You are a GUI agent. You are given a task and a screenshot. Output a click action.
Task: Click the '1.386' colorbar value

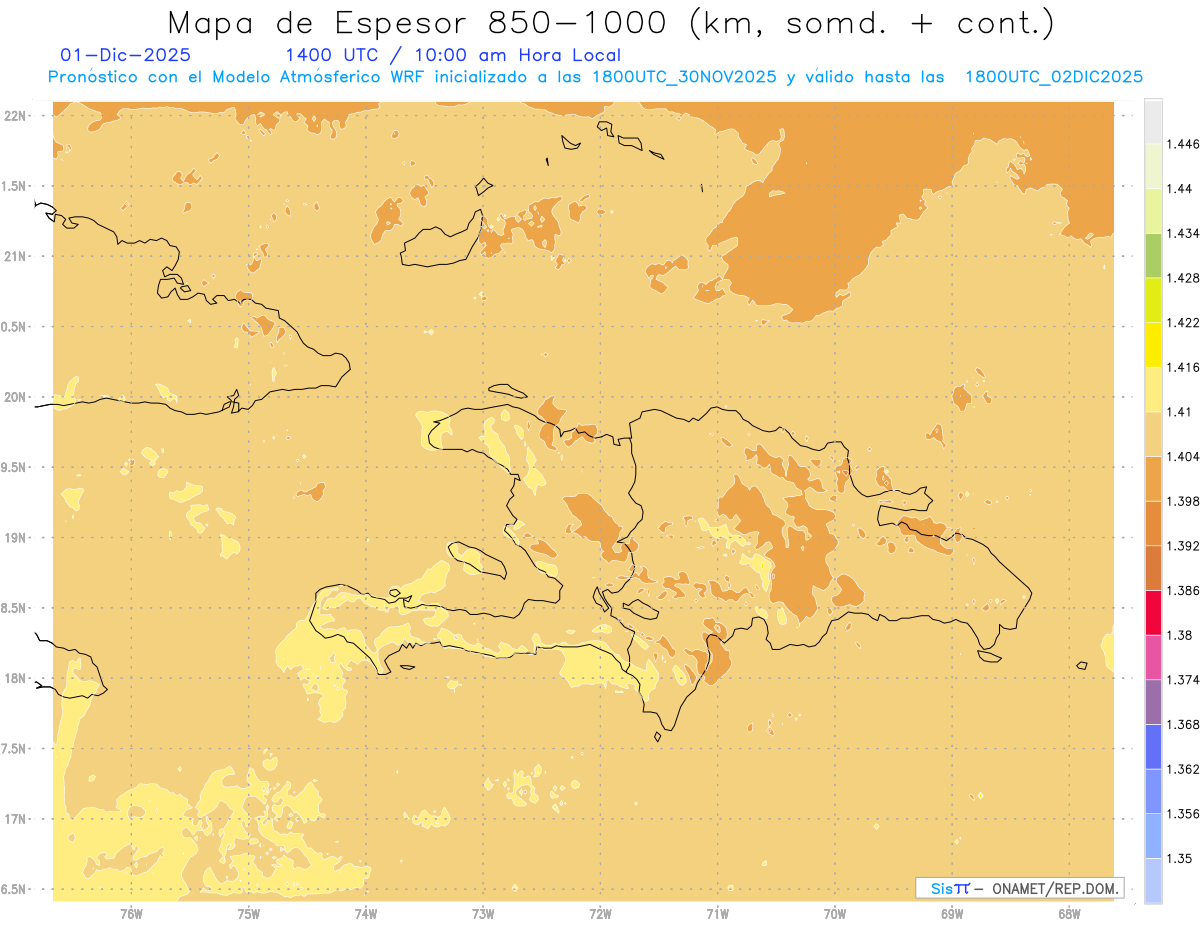1184,590
